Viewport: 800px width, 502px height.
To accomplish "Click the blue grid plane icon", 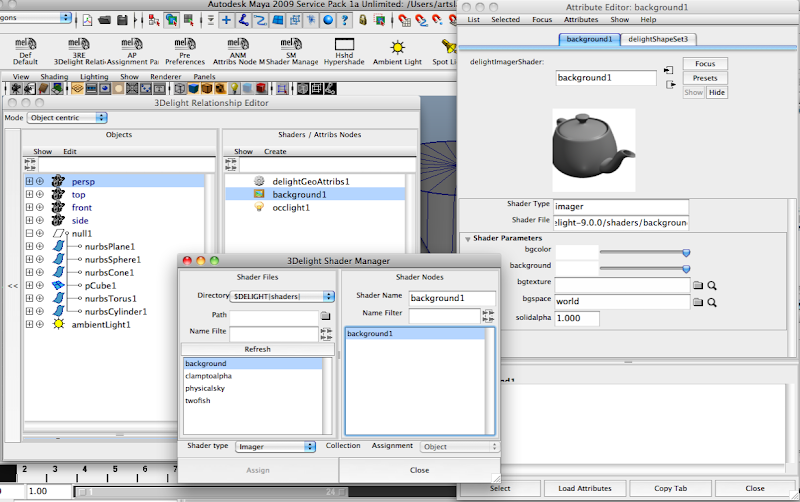I will [278, 20].
